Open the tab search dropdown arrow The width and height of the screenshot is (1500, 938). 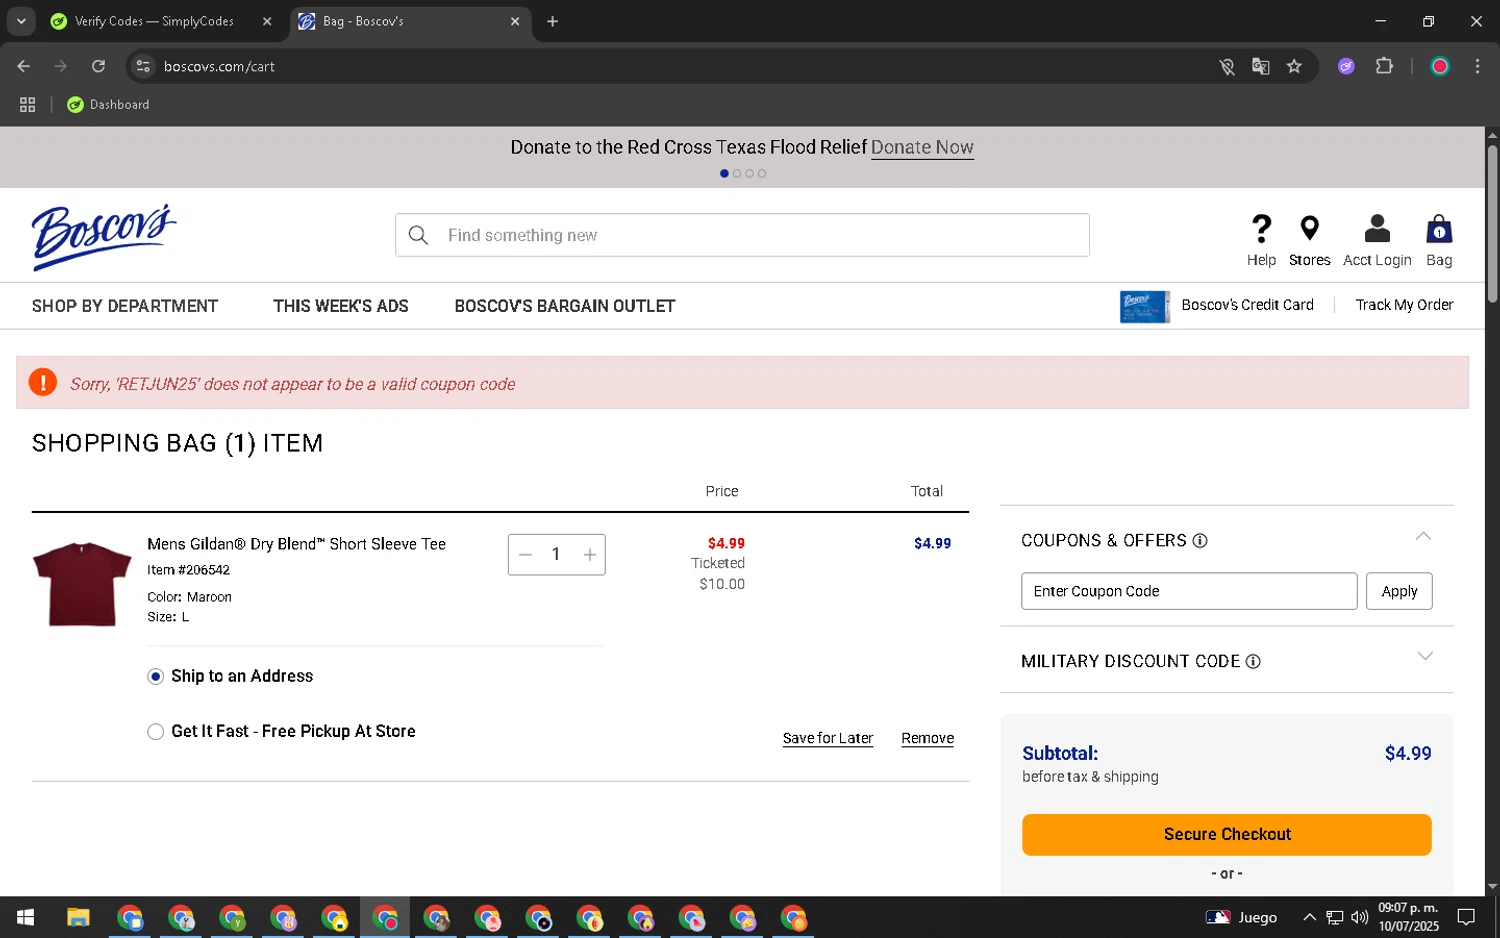click(21, 21)
